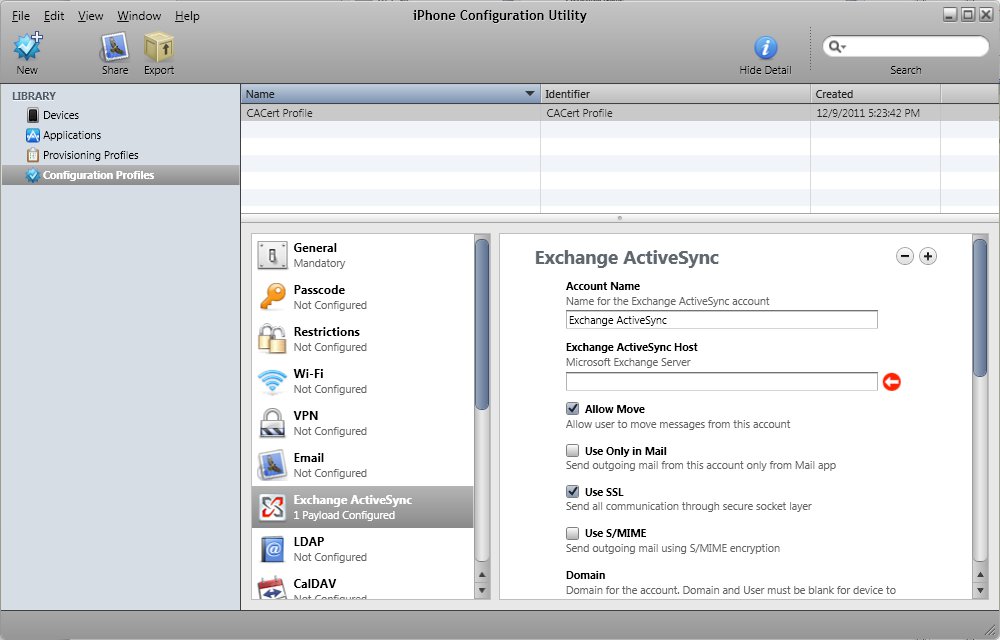Enable the Use Only in Mail checkbox
Screen dimensions: 1000x640
573,451
